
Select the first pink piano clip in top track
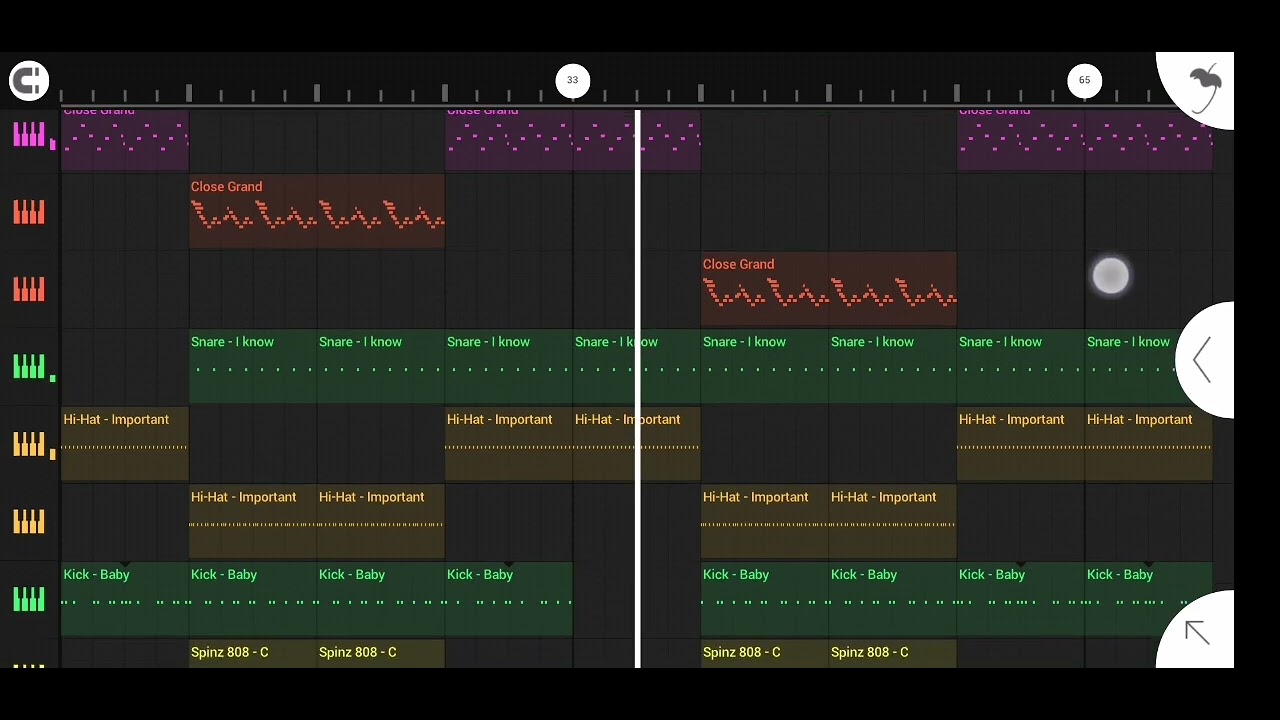click(125, 140)
